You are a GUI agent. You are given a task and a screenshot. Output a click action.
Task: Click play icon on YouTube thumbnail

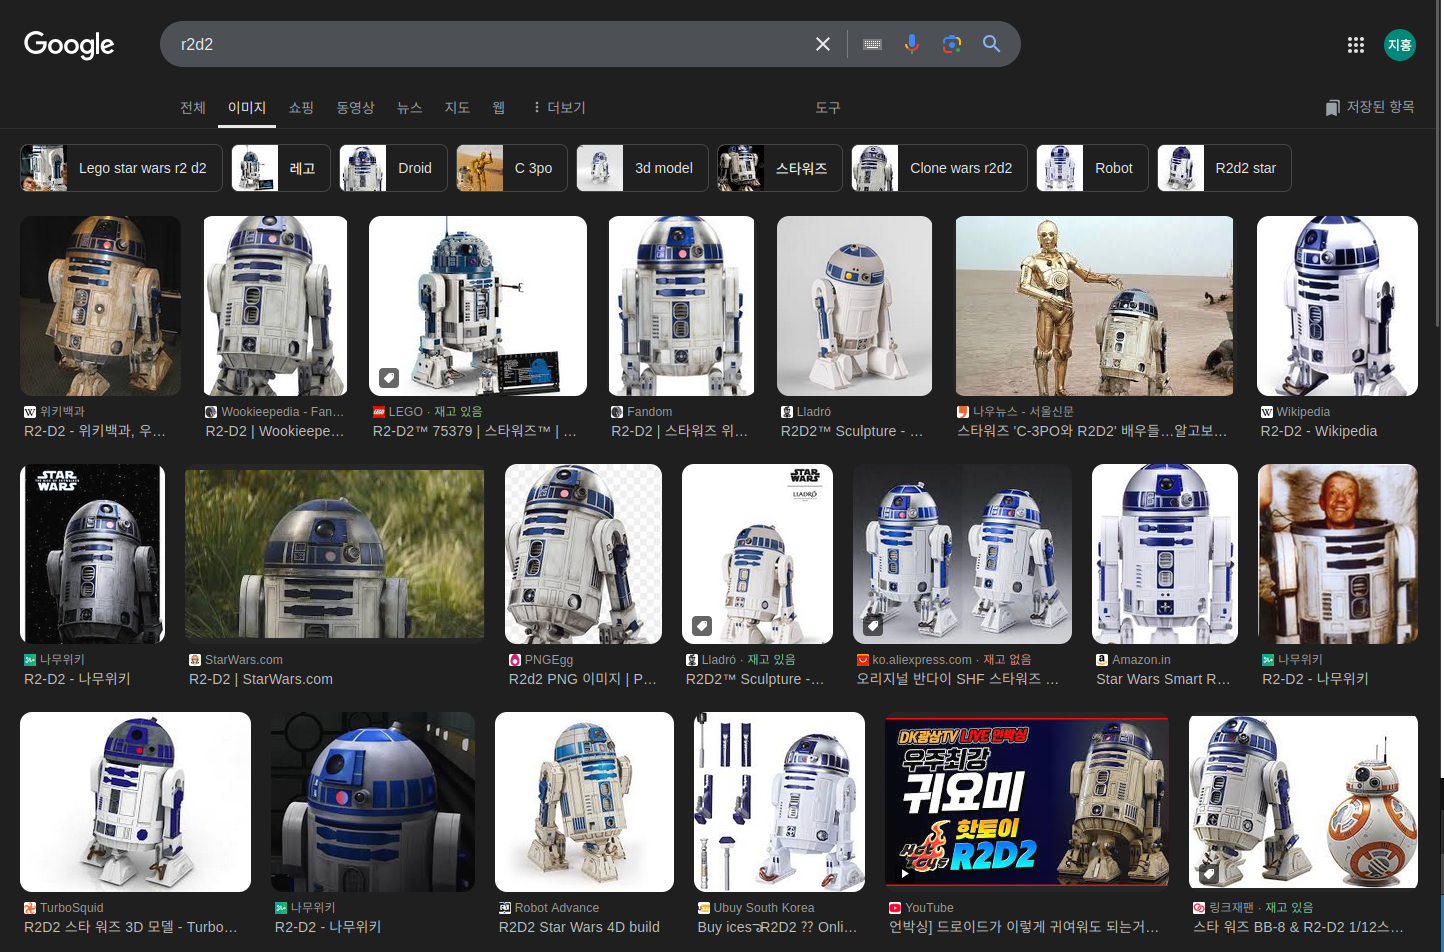coord(905,873)
